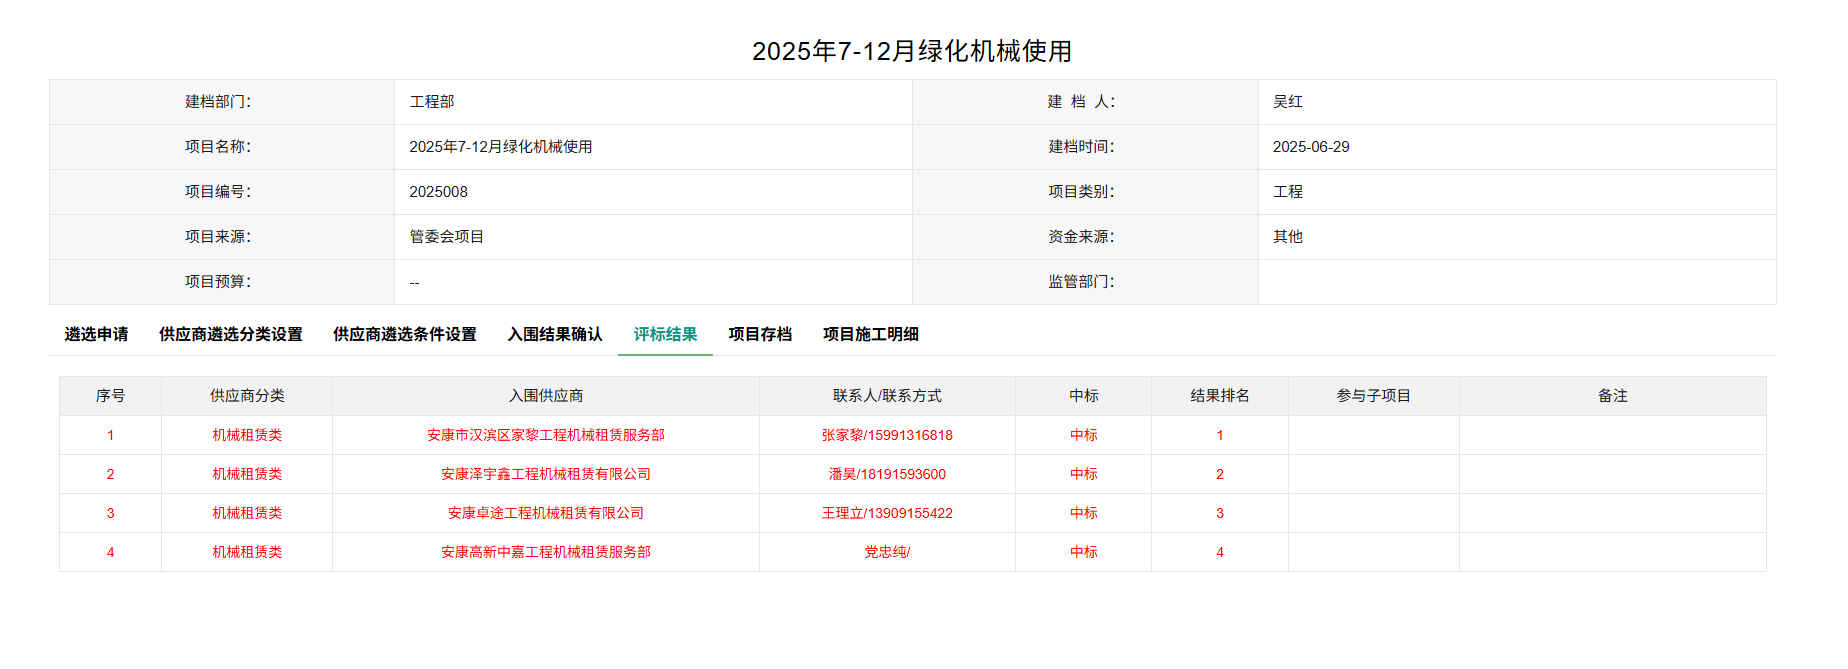1848x669 pixels.
Task: Select supplier 安康卓途工程机械租赁有限公司
Action: pos(545,513)
